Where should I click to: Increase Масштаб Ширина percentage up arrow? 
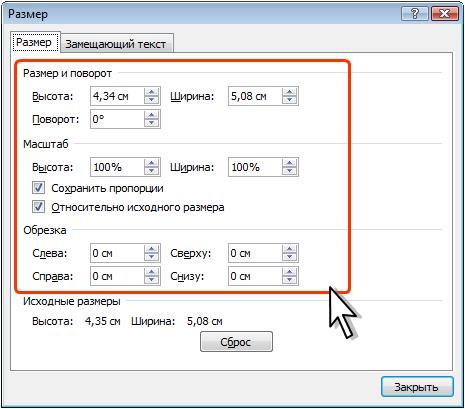pos(289,163)
